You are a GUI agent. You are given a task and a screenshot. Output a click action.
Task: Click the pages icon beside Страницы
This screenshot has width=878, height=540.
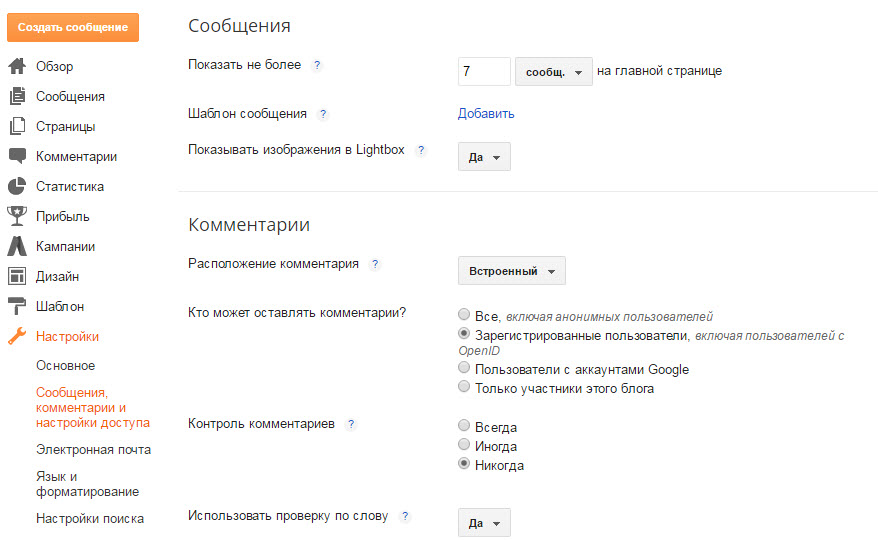coord(16,127)
